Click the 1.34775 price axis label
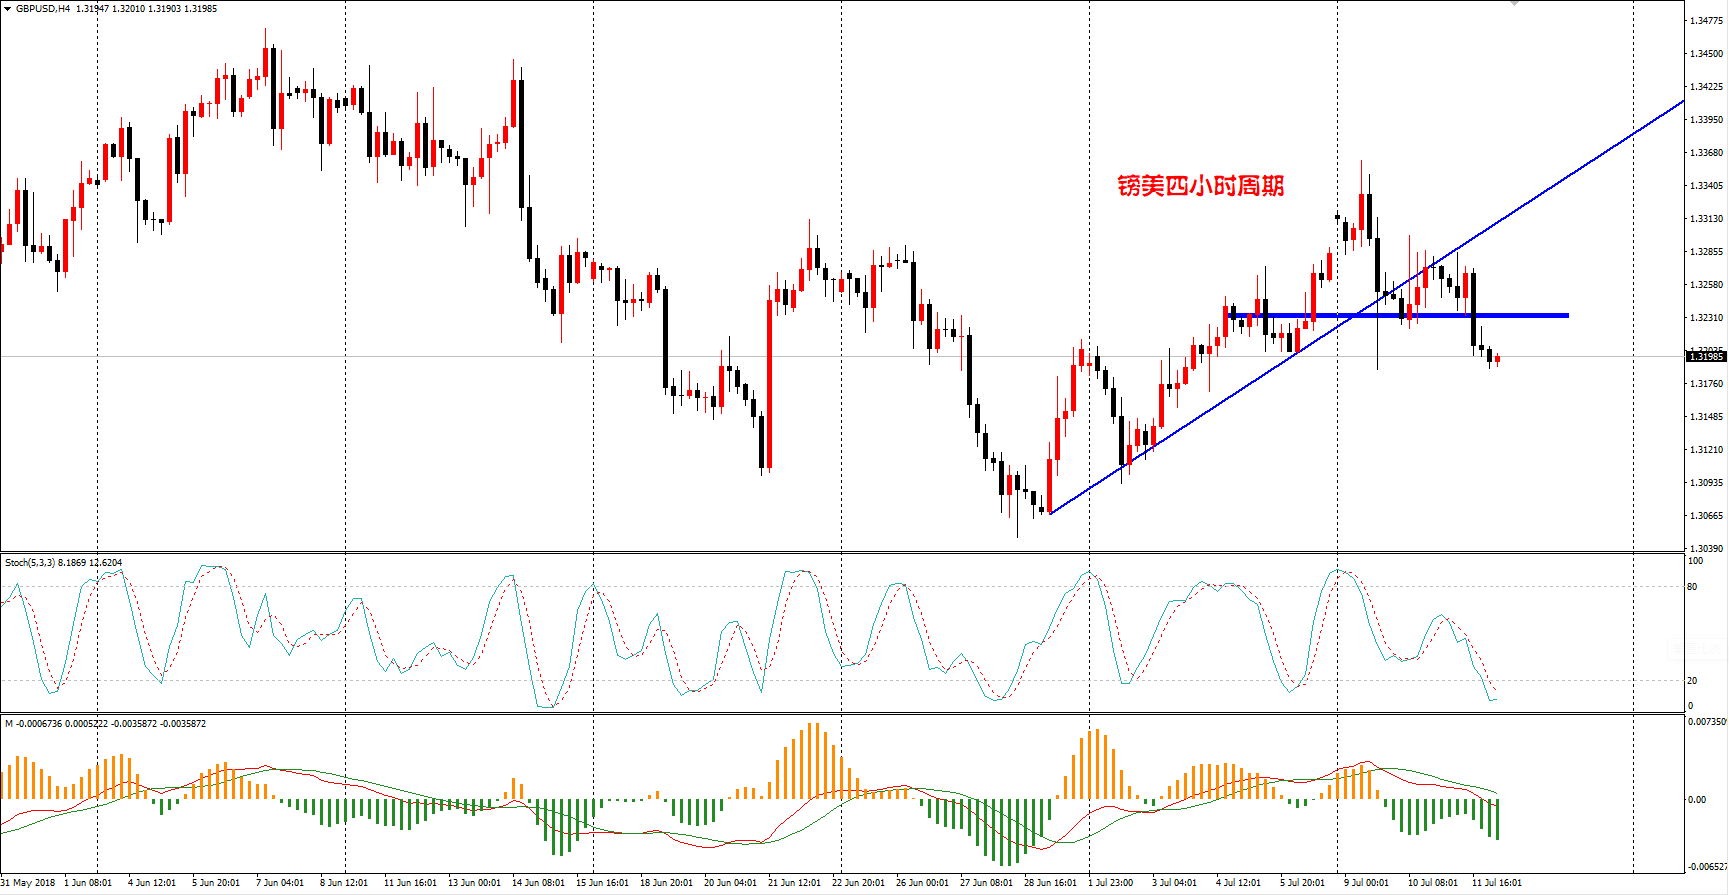1729x895 pixels. [x=1706, y=21]
